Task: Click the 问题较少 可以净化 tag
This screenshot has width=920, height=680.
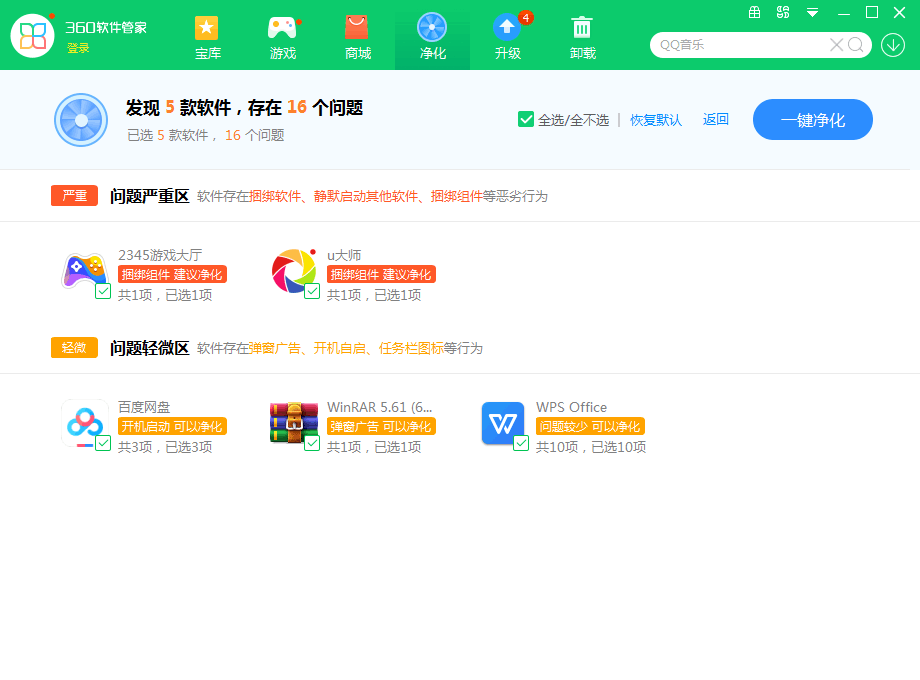Action: pyautogui.click(x=590, y=427)
